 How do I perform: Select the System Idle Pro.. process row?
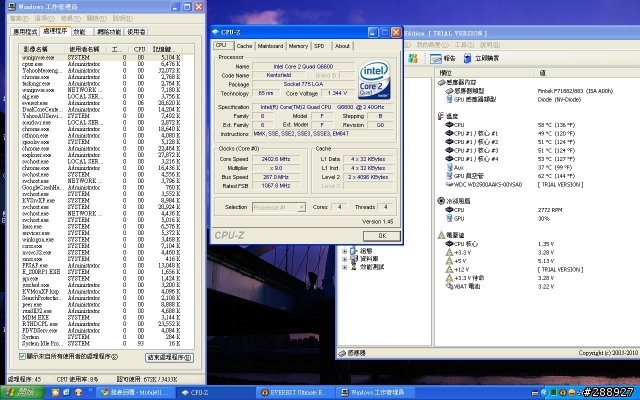pos(100,344)
